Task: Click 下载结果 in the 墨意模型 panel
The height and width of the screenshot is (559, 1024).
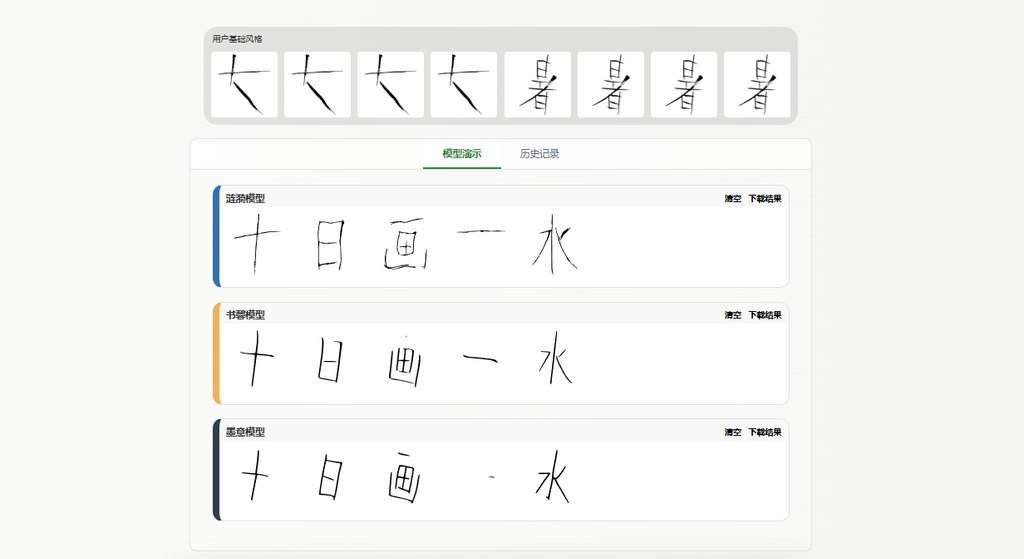Action: tap(765, 432)
